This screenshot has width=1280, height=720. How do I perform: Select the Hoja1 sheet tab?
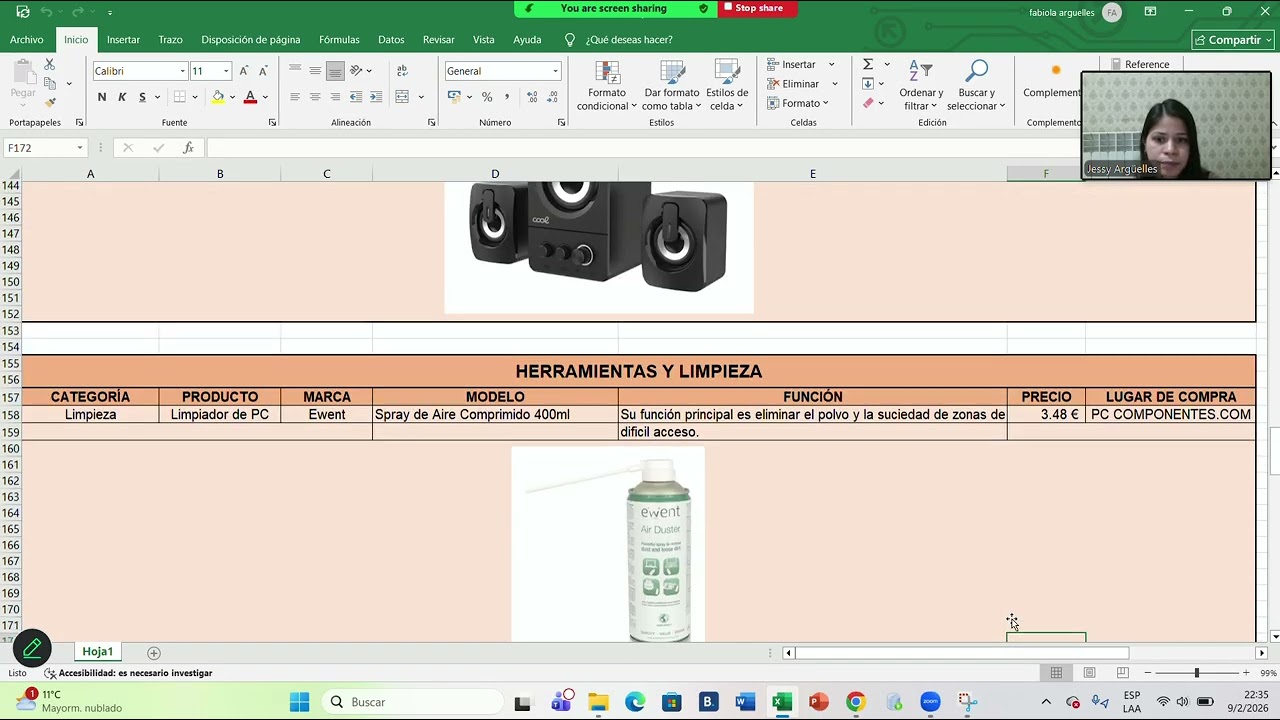click(97, 652)
